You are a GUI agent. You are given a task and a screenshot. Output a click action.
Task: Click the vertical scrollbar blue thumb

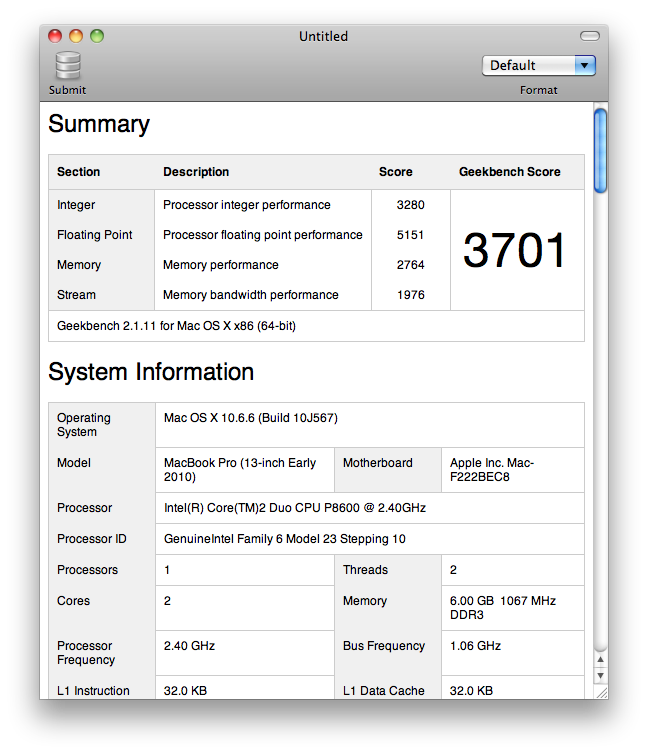coord(600,151)
